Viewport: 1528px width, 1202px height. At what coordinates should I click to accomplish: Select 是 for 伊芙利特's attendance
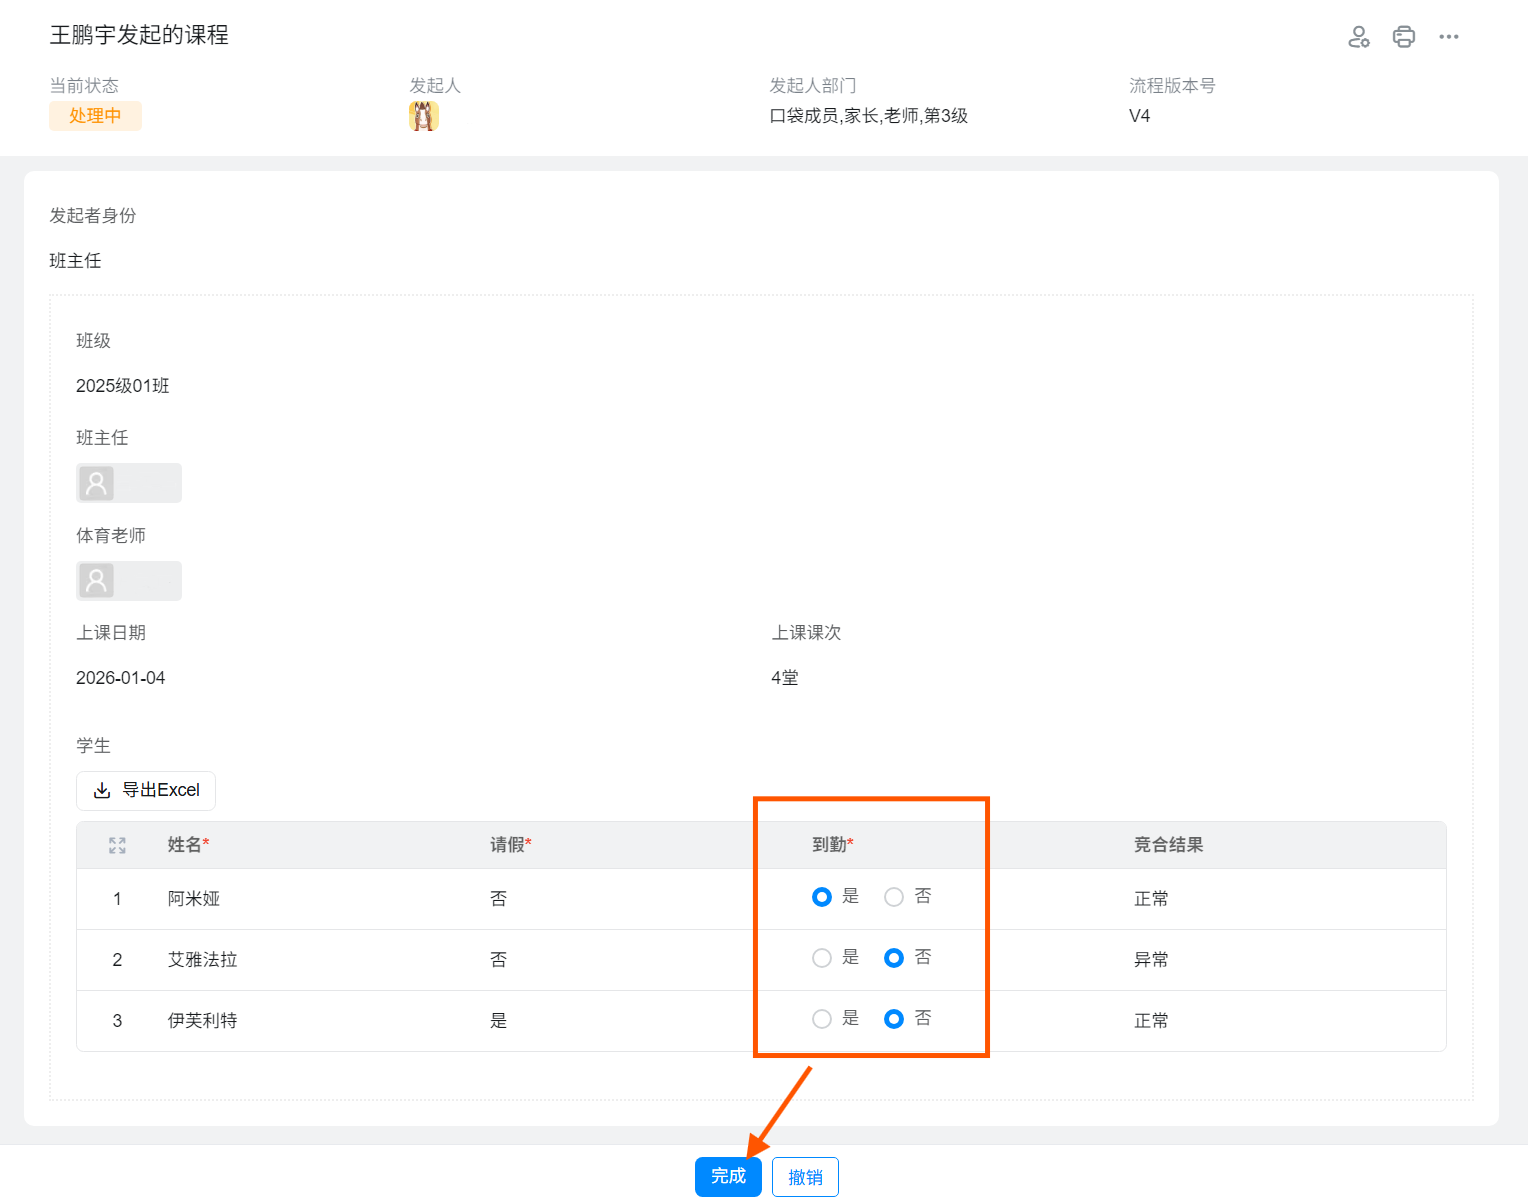click(x=822, y=1019)
